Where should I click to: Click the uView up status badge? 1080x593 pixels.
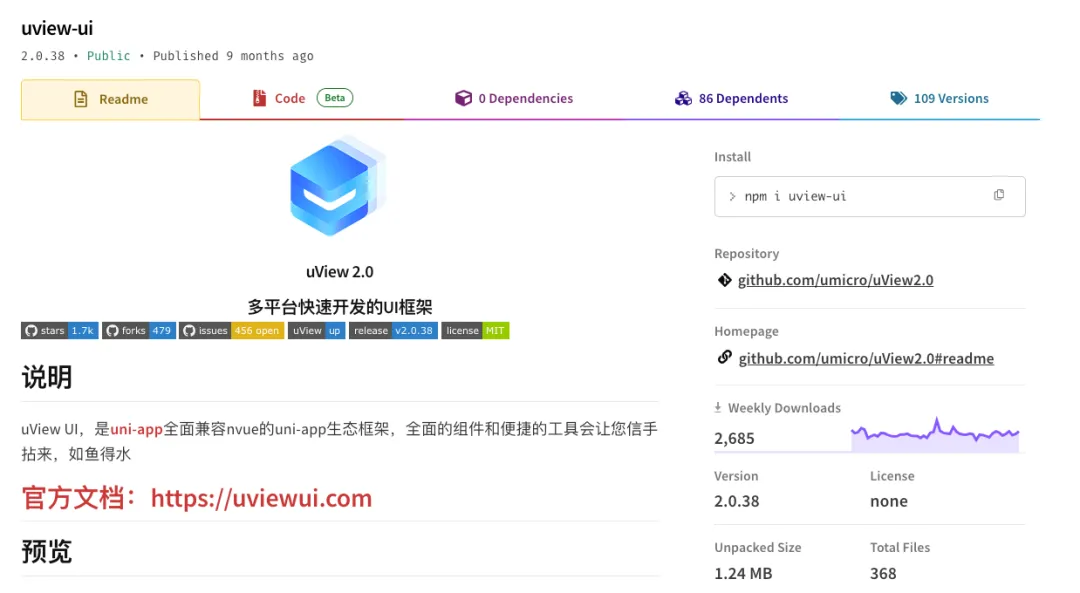coord(316,331)
